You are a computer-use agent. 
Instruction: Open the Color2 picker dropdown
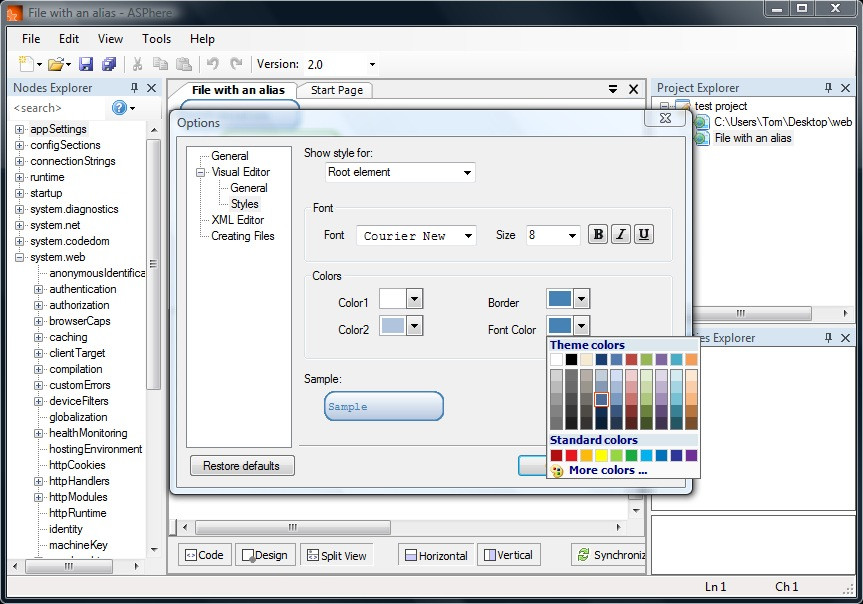pos(414,326)
